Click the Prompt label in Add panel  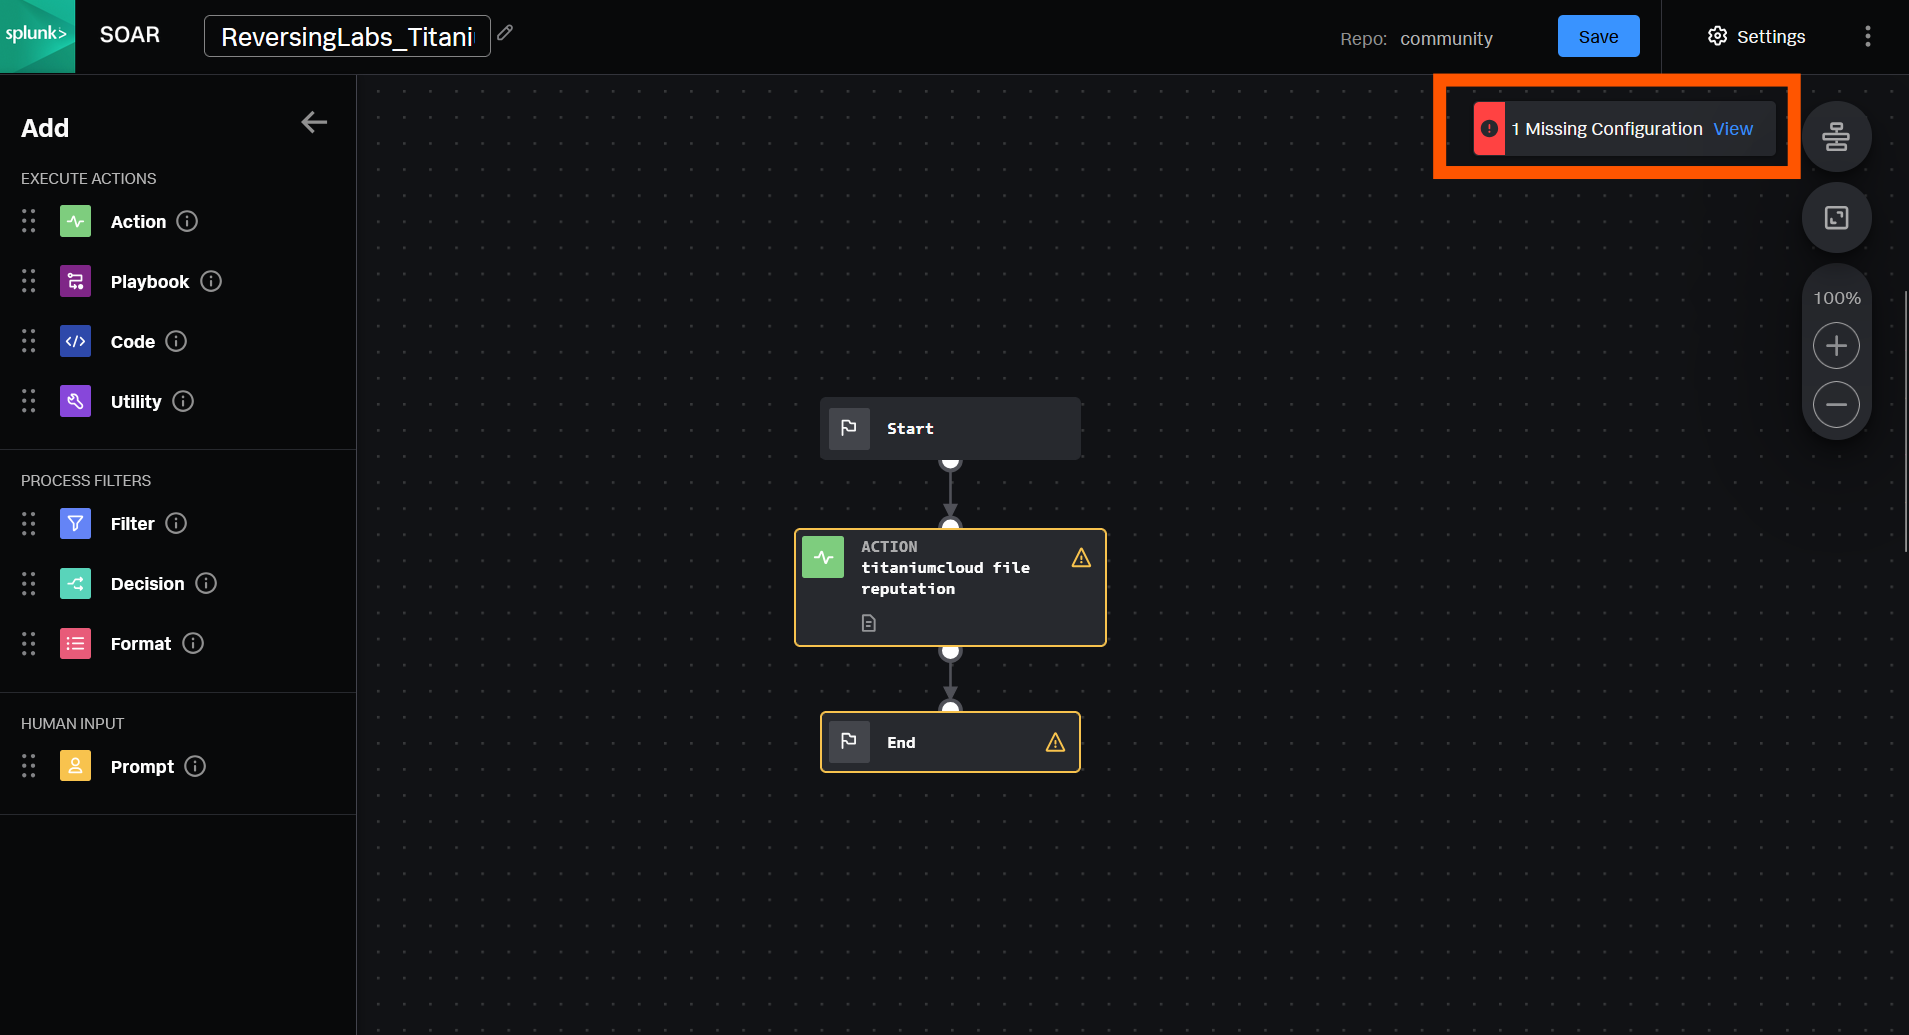coord(142,767)
